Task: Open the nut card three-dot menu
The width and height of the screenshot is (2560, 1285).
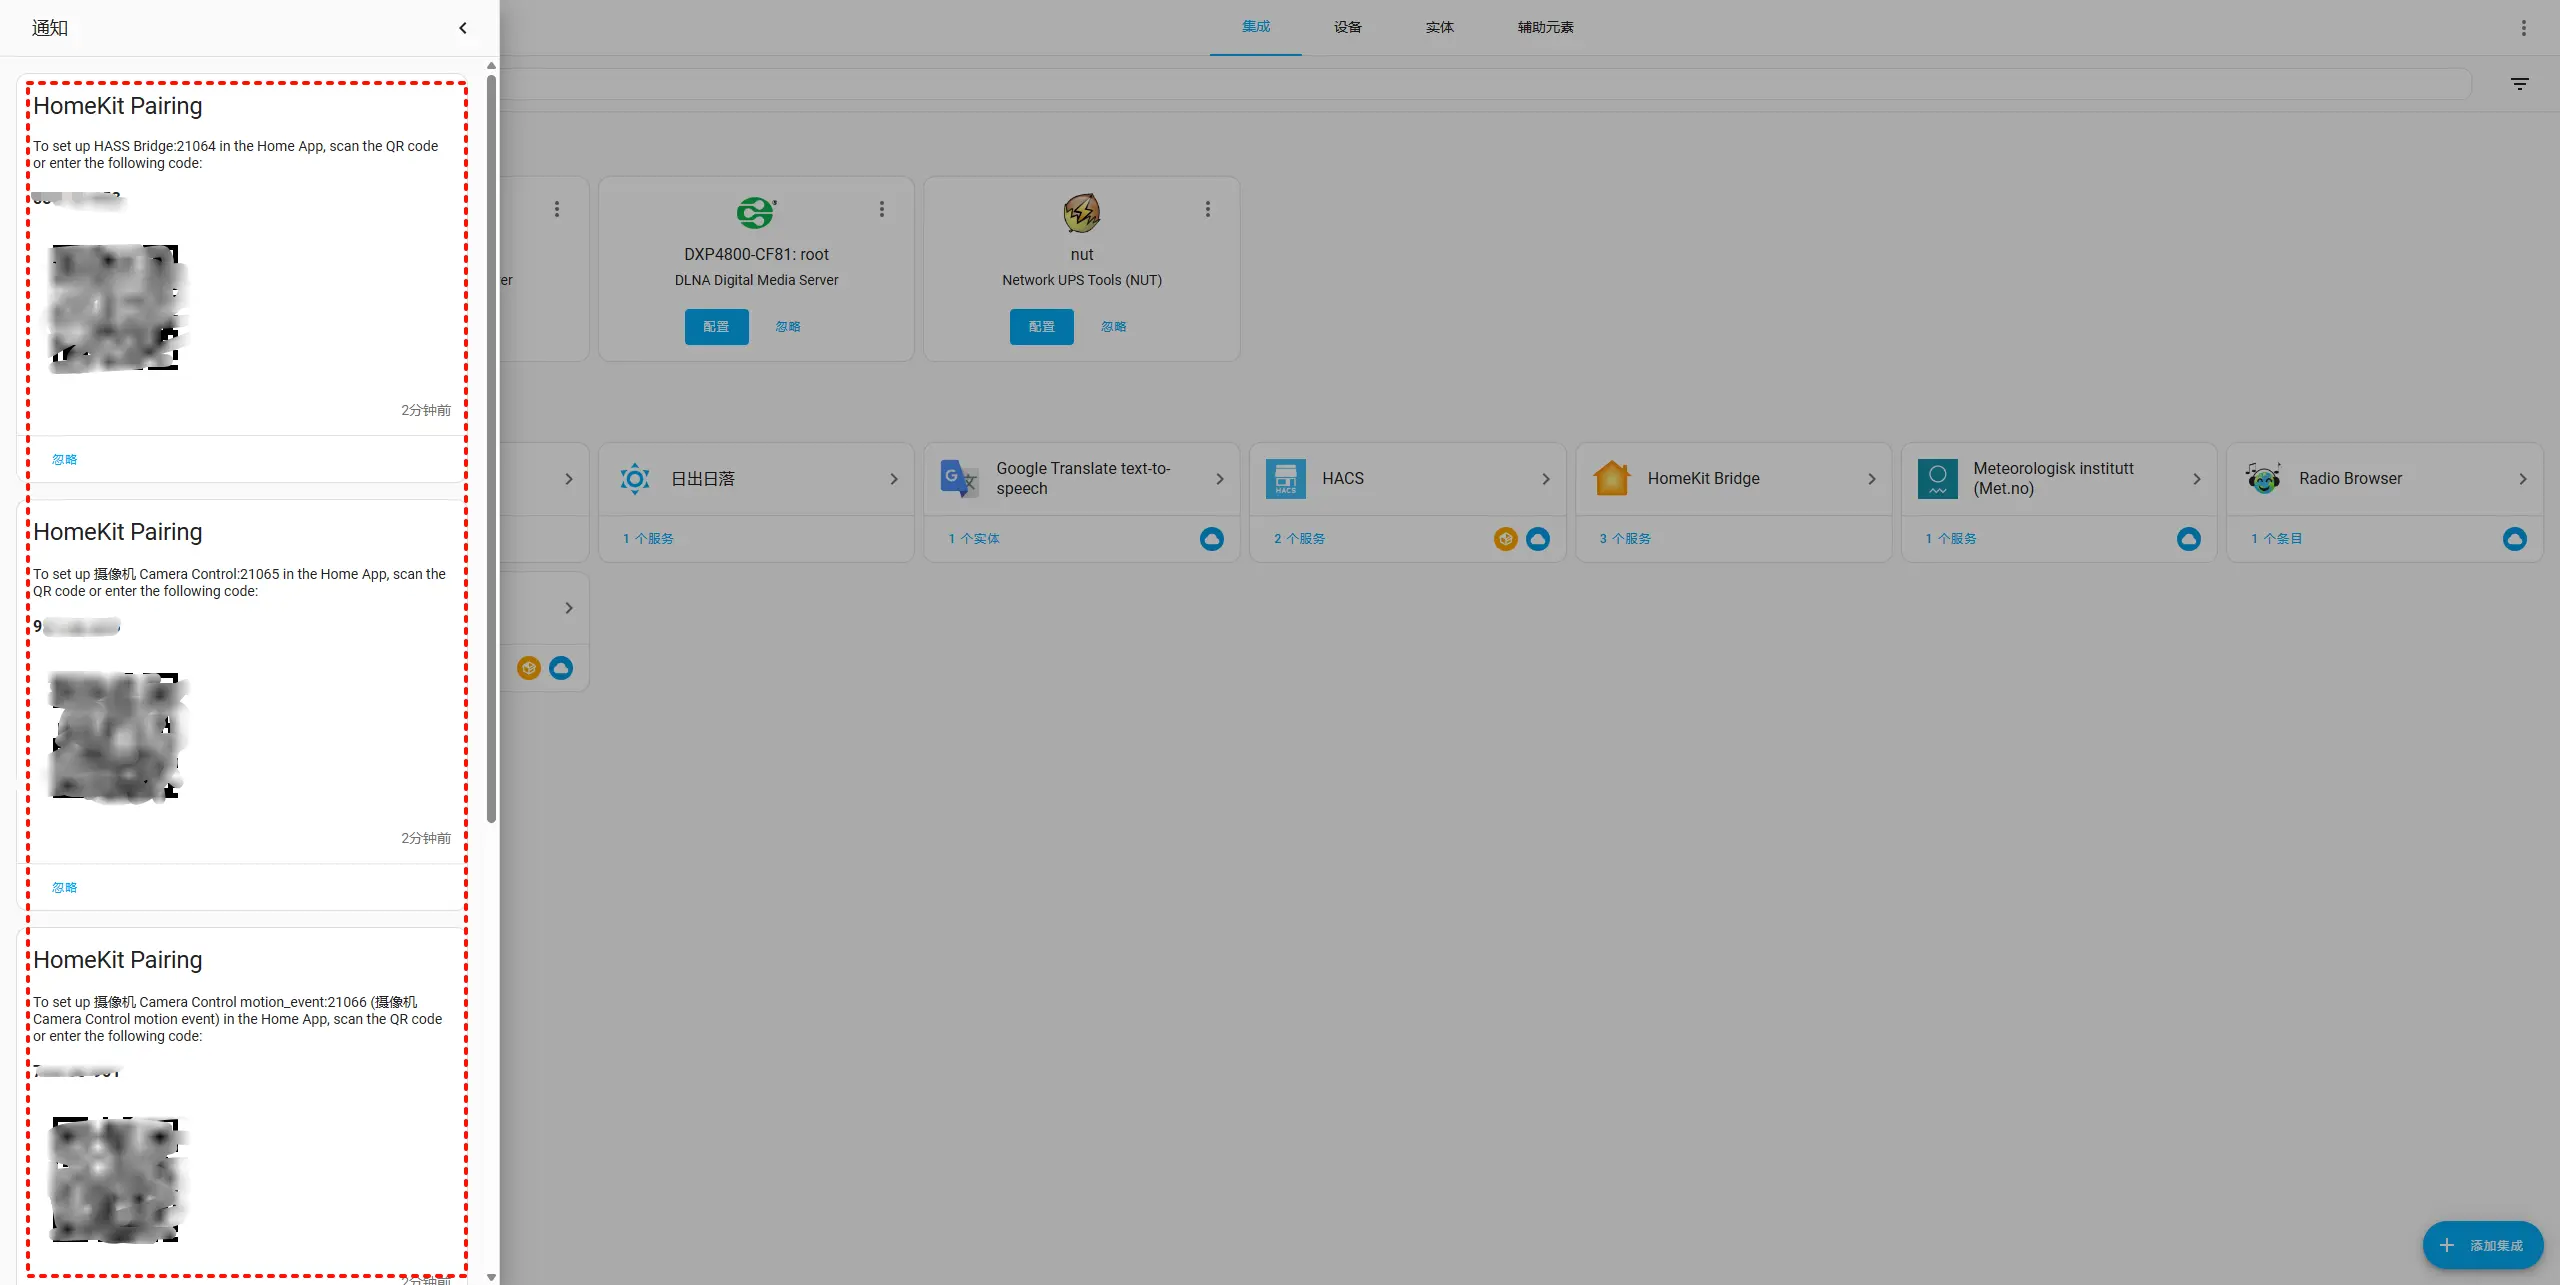Action: coord(1207,209)
